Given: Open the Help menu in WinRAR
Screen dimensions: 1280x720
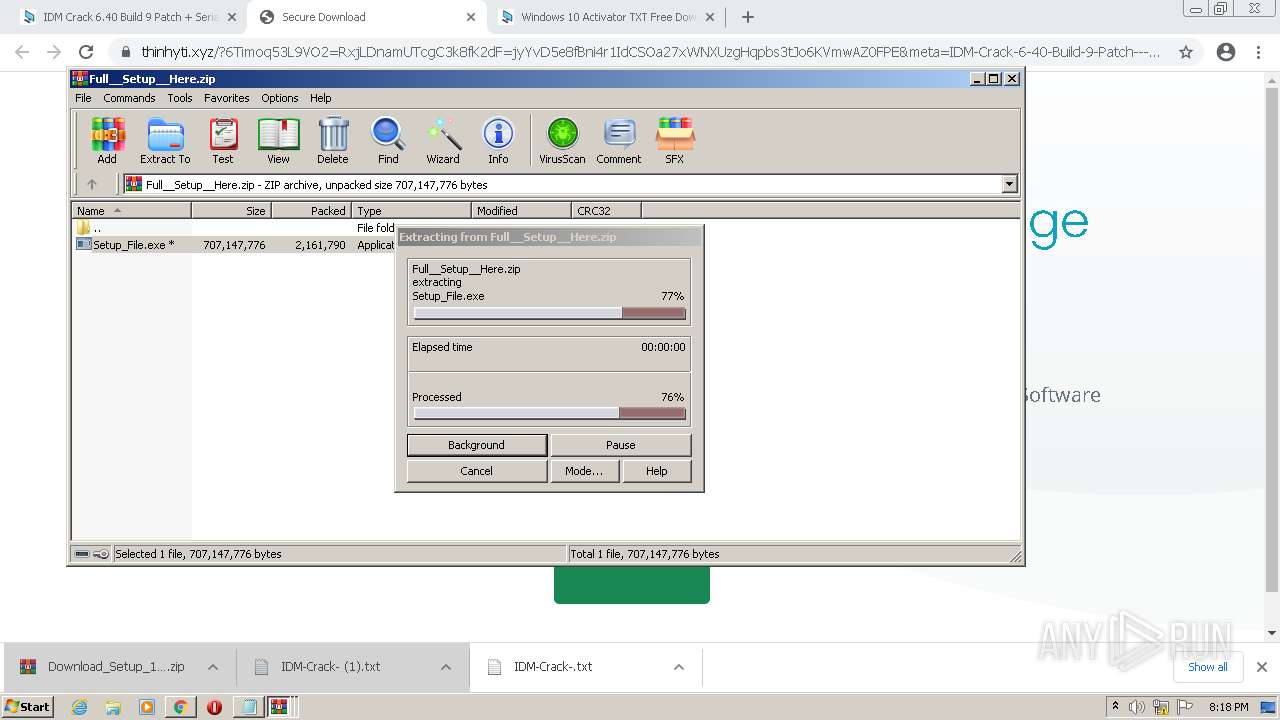Looking at the screenshot, I should point(320,98).
